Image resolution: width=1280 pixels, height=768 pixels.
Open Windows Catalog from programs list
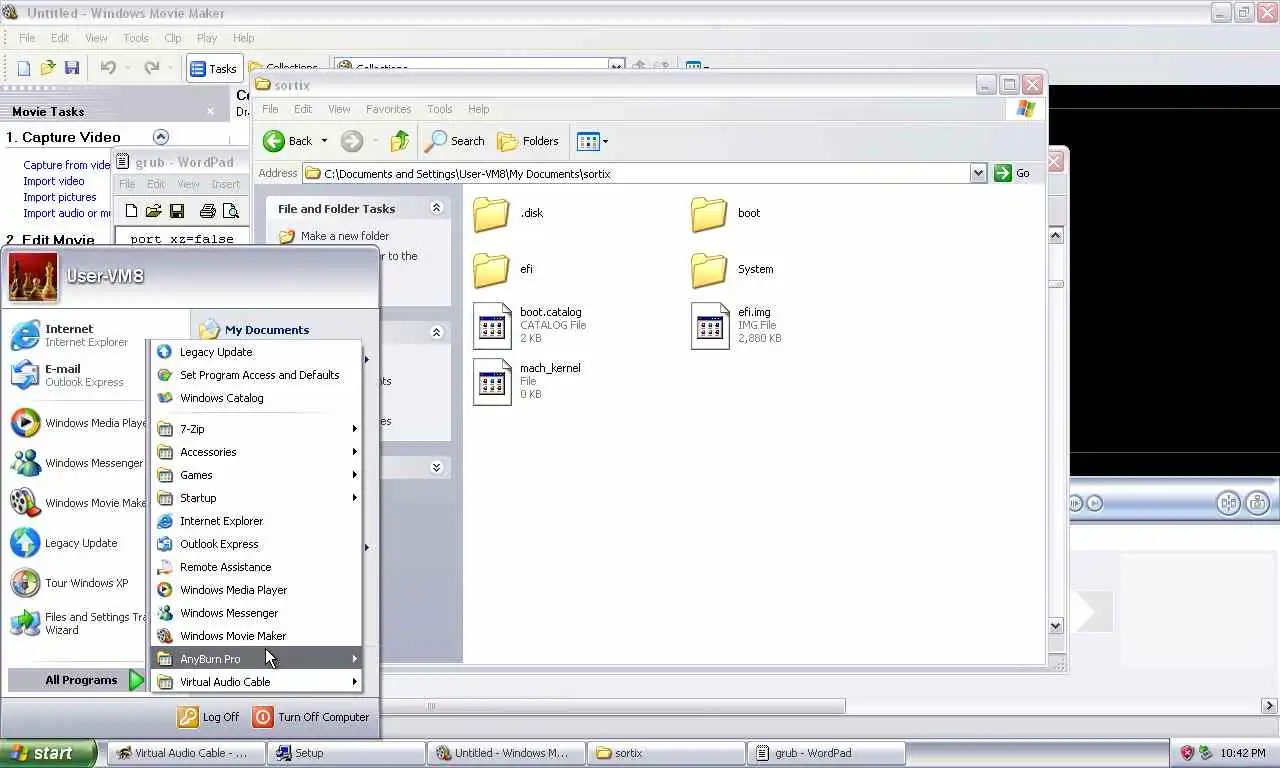coord(256,398)
